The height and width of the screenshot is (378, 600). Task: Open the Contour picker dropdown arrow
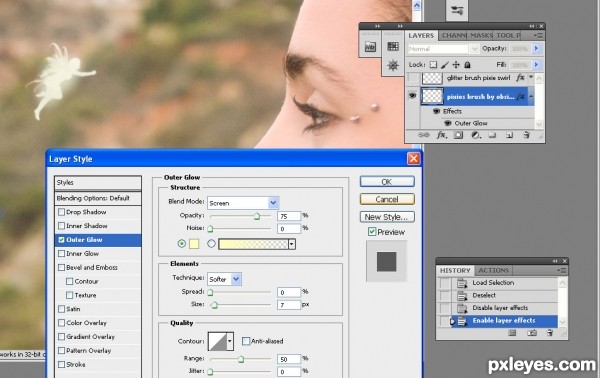pos(230,341)
